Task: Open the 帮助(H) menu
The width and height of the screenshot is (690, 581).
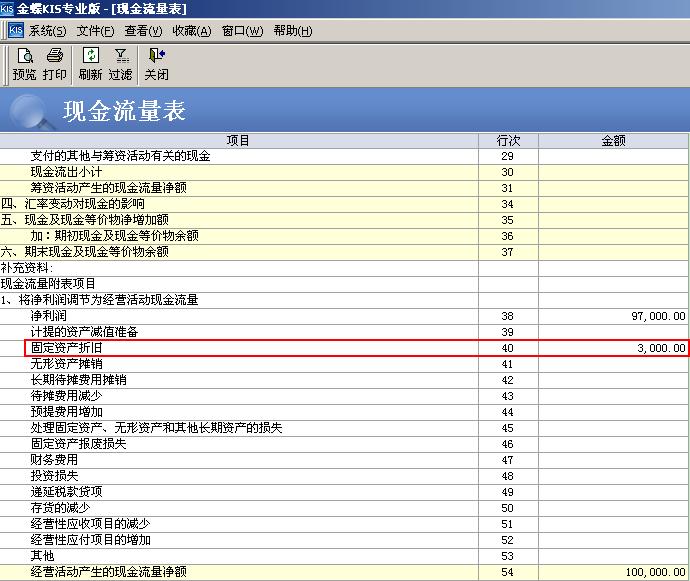Action: click(293, 31)
